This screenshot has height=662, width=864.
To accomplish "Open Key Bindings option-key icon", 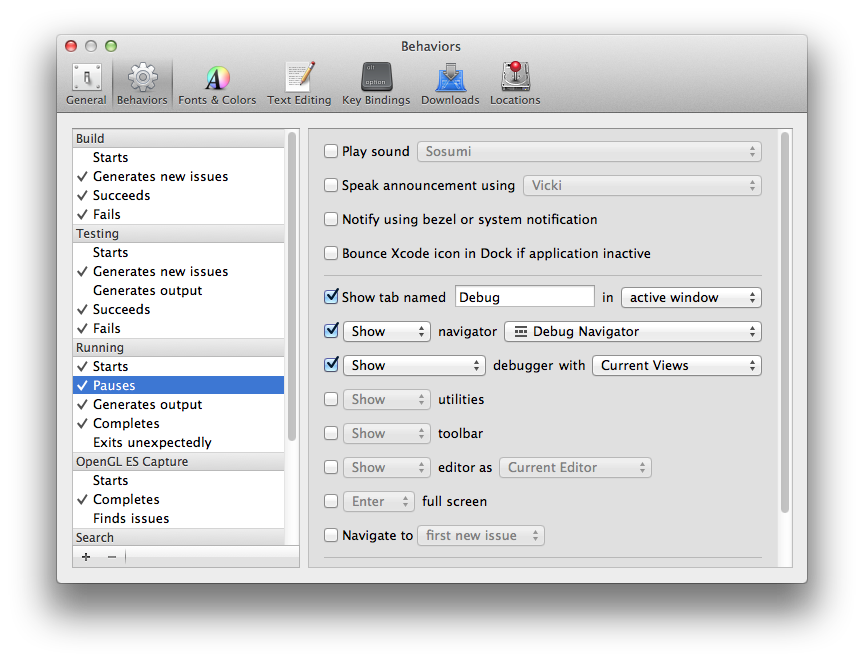I will 376,84.
